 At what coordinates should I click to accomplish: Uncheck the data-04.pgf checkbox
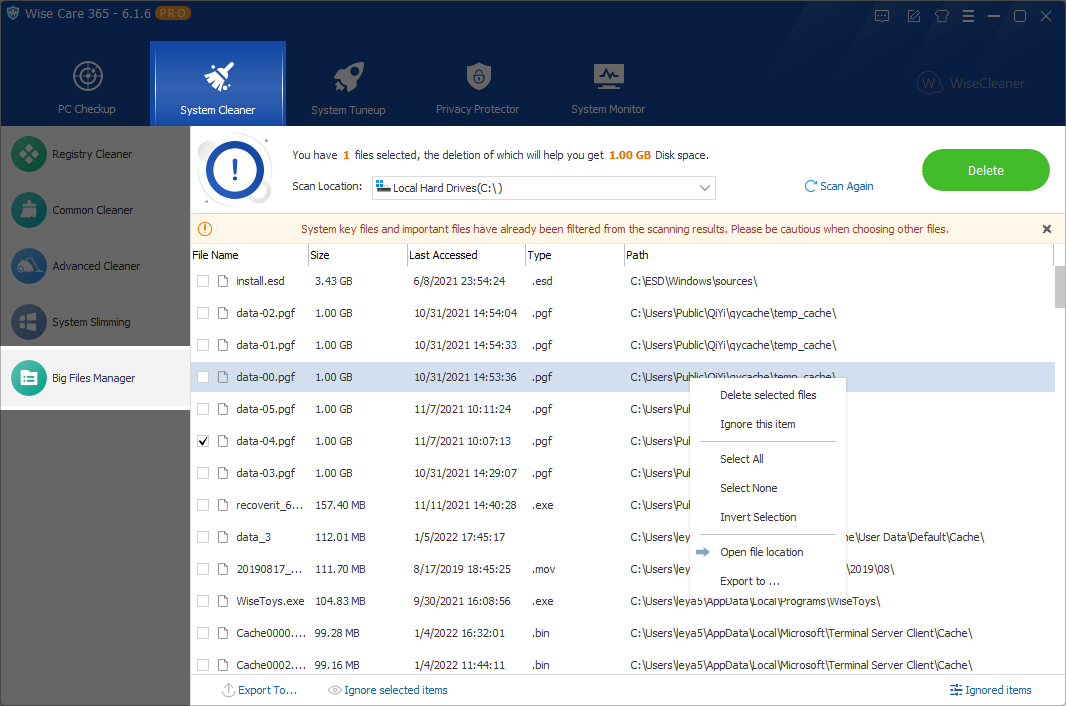pyautogui.click(x=203, y=441)
